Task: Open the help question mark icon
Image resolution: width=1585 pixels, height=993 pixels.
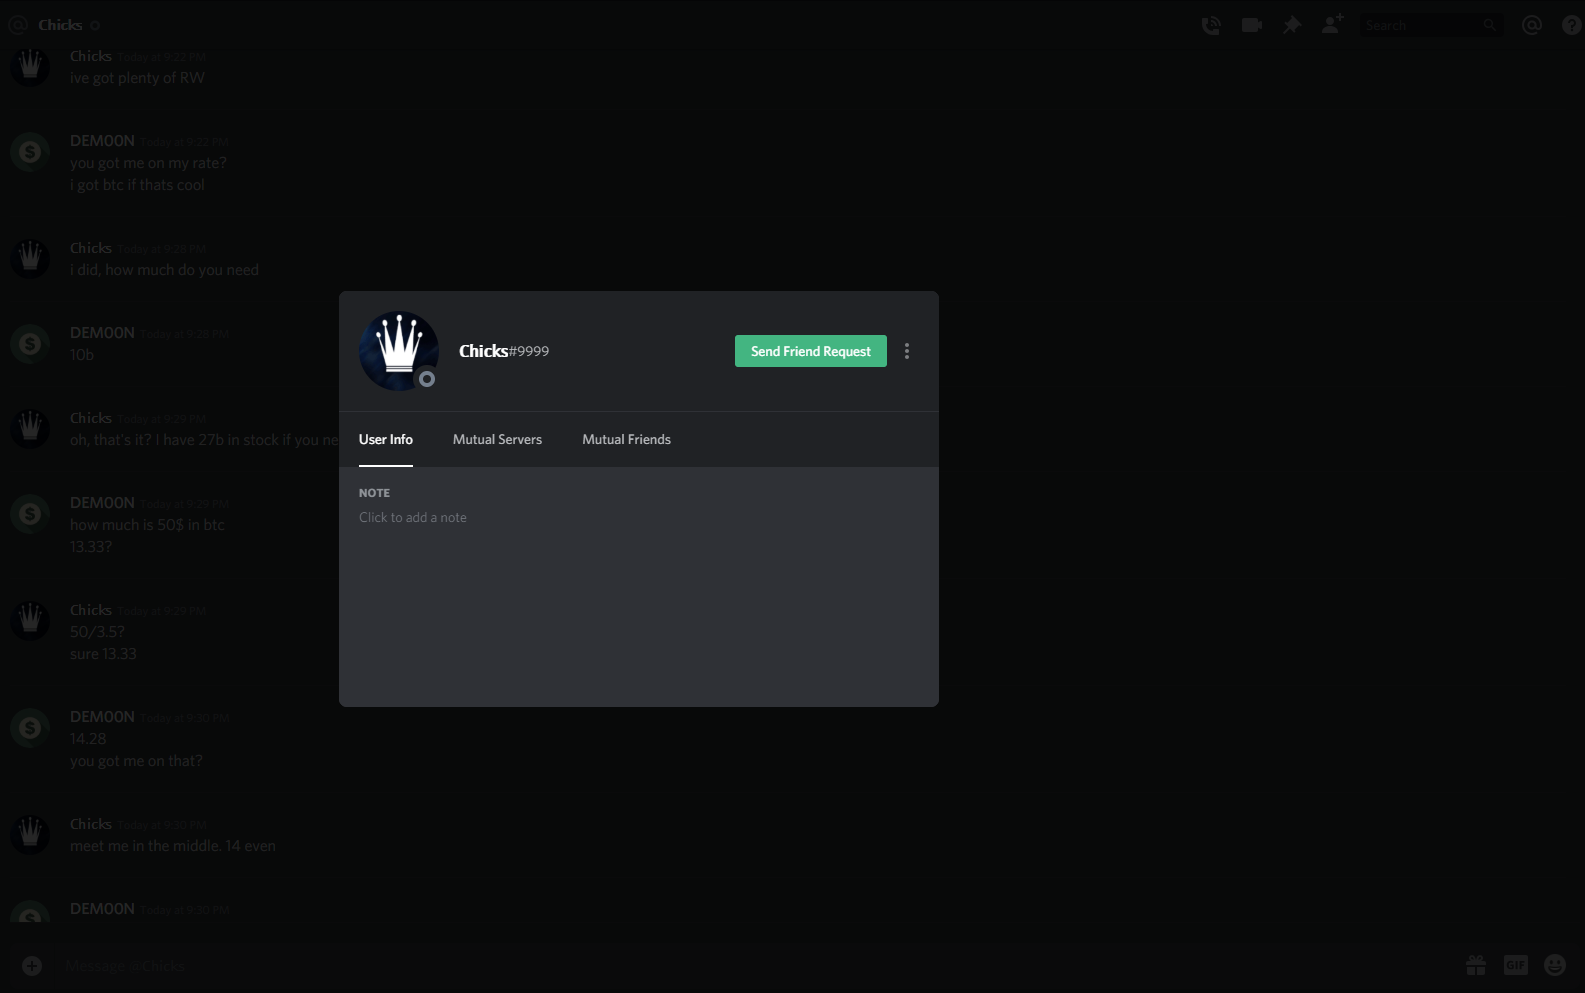Action: [x=1571, y=25]
